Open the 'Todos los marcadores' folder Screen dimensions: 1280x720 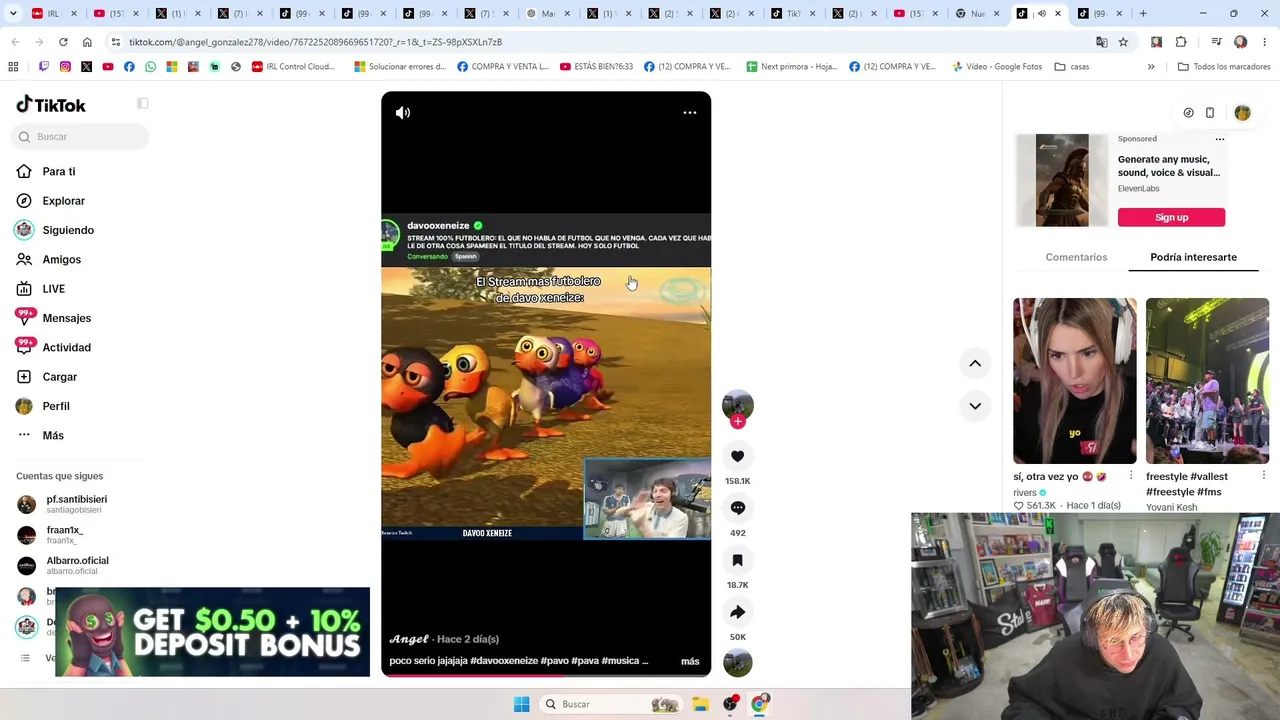coord(1224,67)
